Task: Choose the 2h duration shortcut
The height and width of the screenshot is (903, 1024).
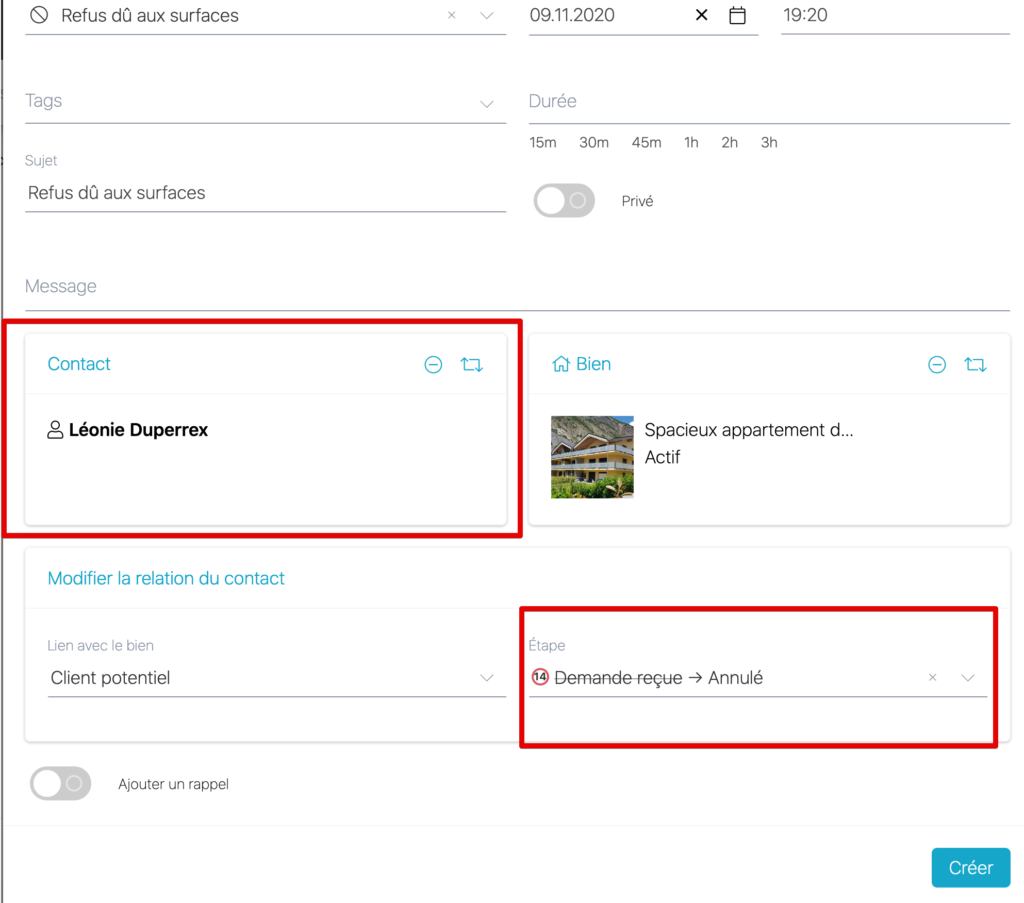Action: (x=729, y=143)
